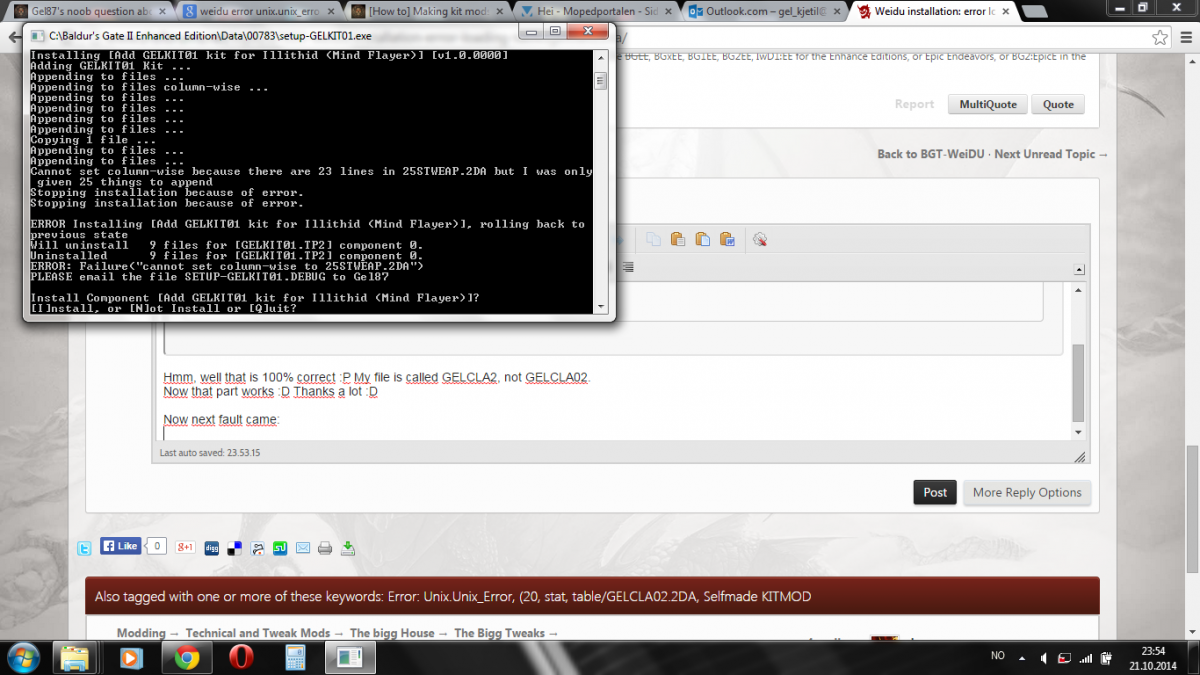The image size is (1200, 675).
Task: Focus the setup-GELKIT01.exe console title bar
Action: click(270, 35)
